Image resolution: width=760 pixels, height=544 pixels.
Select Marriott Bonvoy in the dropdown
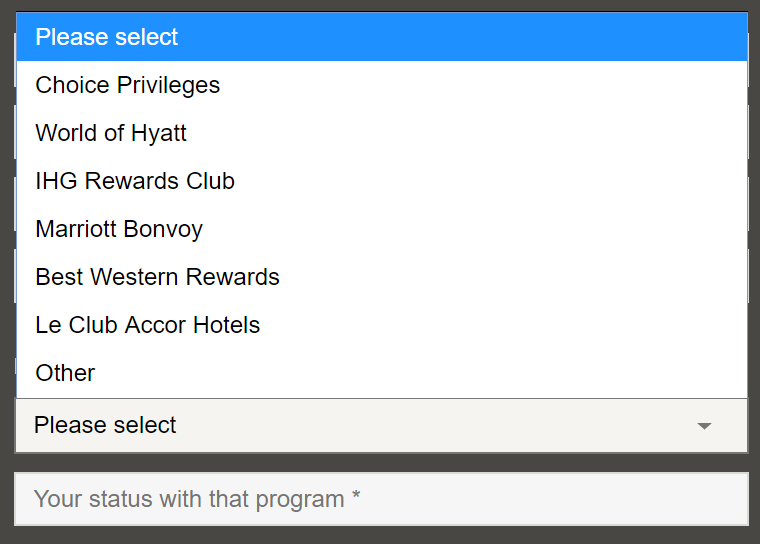(119, 229)
